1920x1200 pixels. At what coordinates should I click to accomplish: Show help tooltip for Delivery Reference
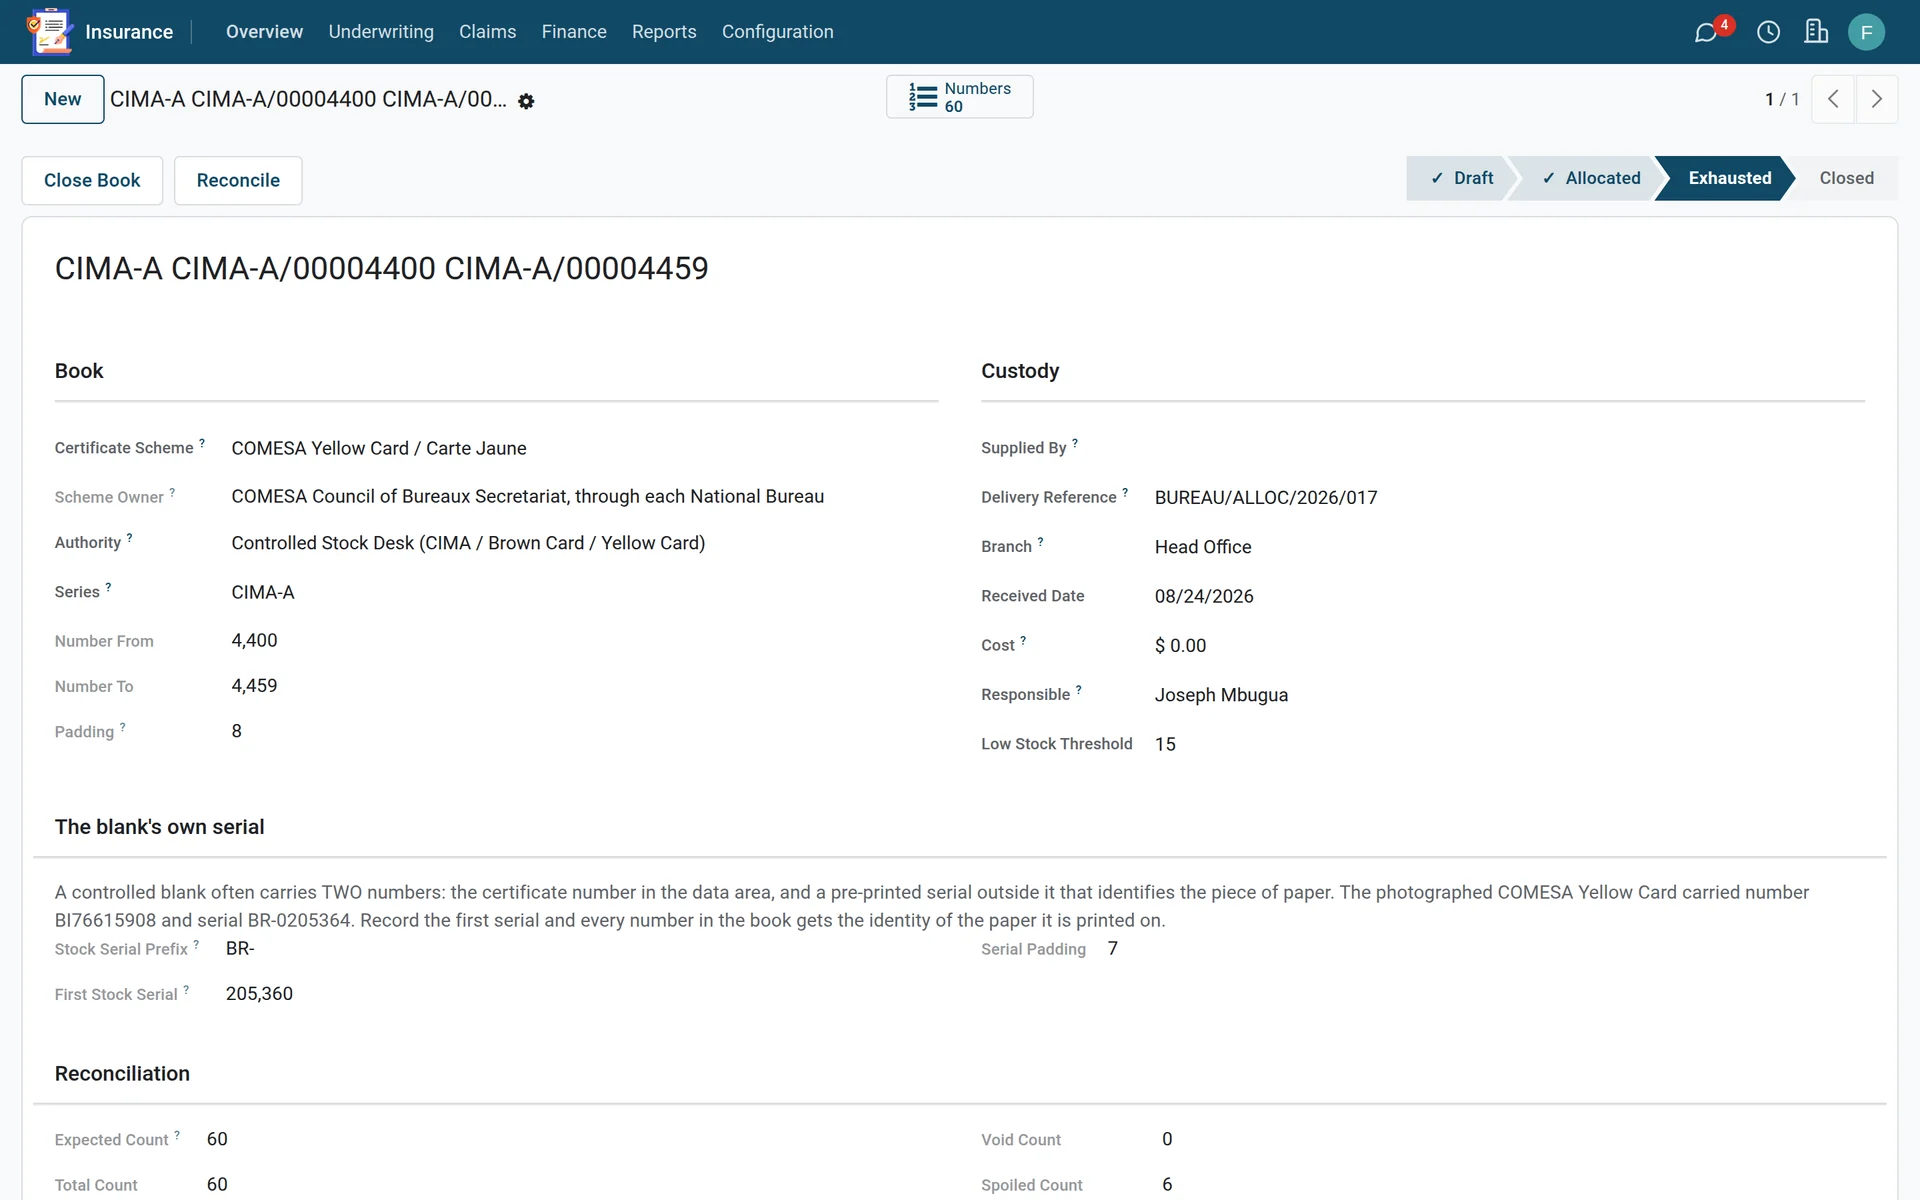pyautogui.click(x=1125, y=492)
